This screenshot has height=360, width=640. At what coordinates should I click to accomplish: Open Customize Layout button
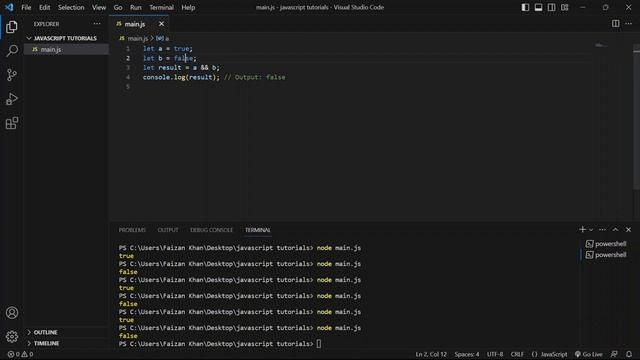(564, 7)
